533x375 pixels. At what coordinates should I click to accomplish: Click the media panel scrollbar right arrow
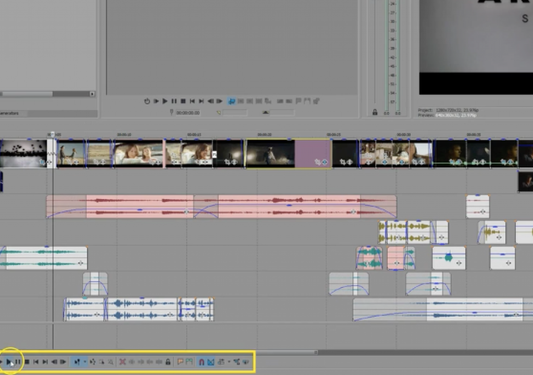coord(92,94)
